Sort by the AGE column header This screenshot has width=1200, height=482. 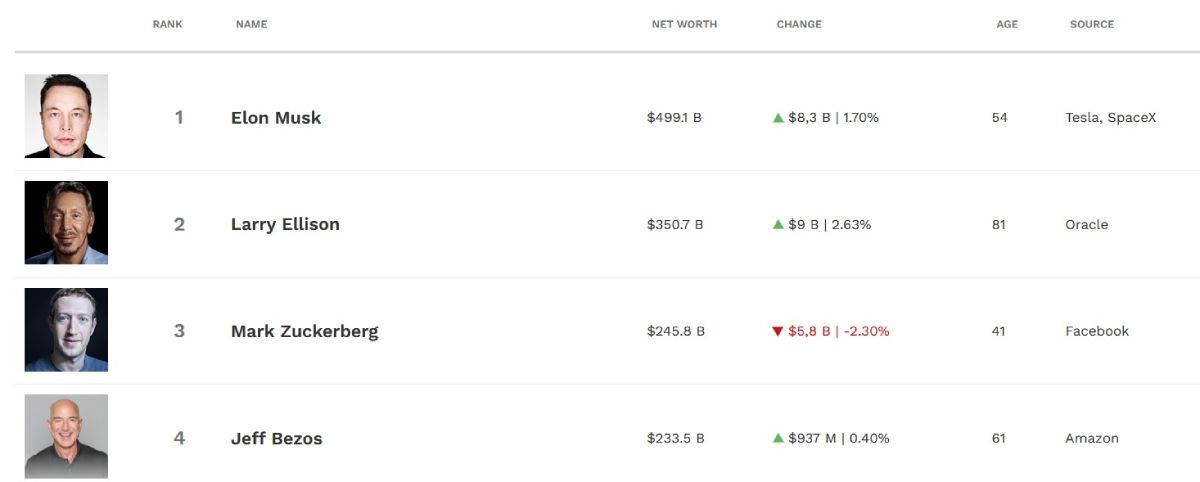[1007, 24]
